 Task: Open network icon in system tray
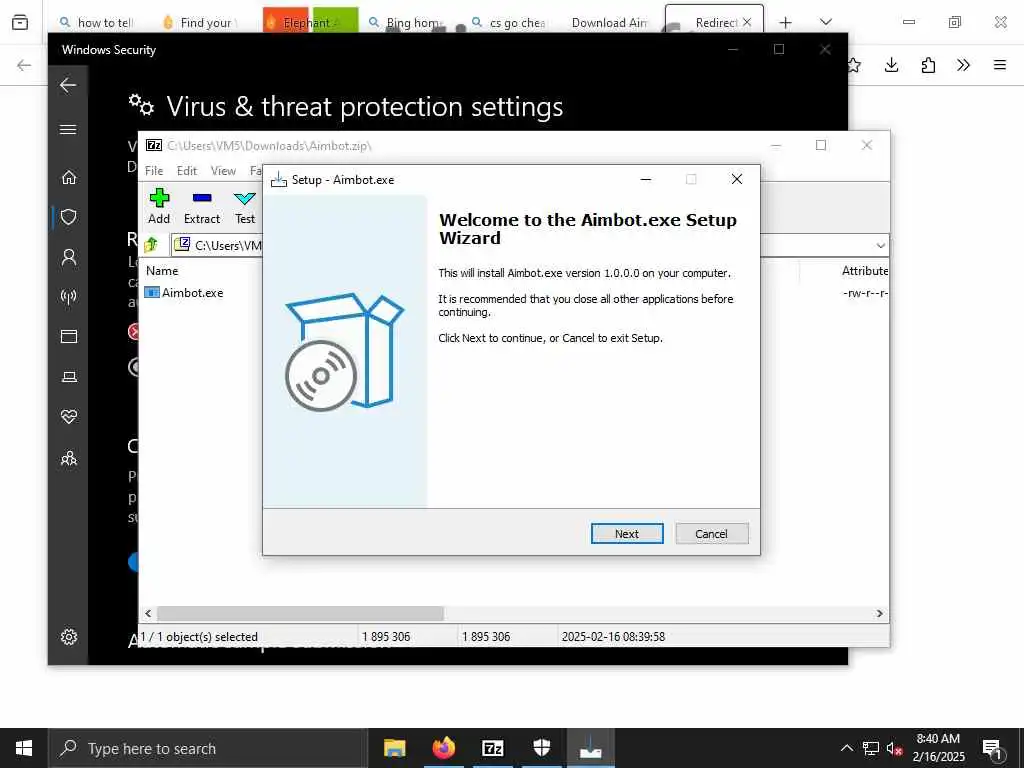pos(871,748)
